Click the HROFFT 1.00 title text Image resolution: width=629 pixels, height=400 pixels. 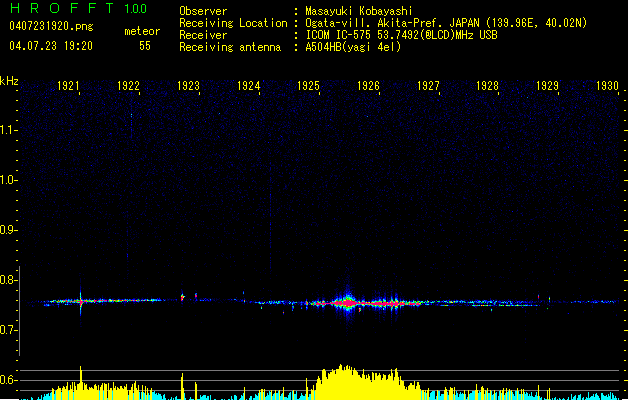pos(79,8)
